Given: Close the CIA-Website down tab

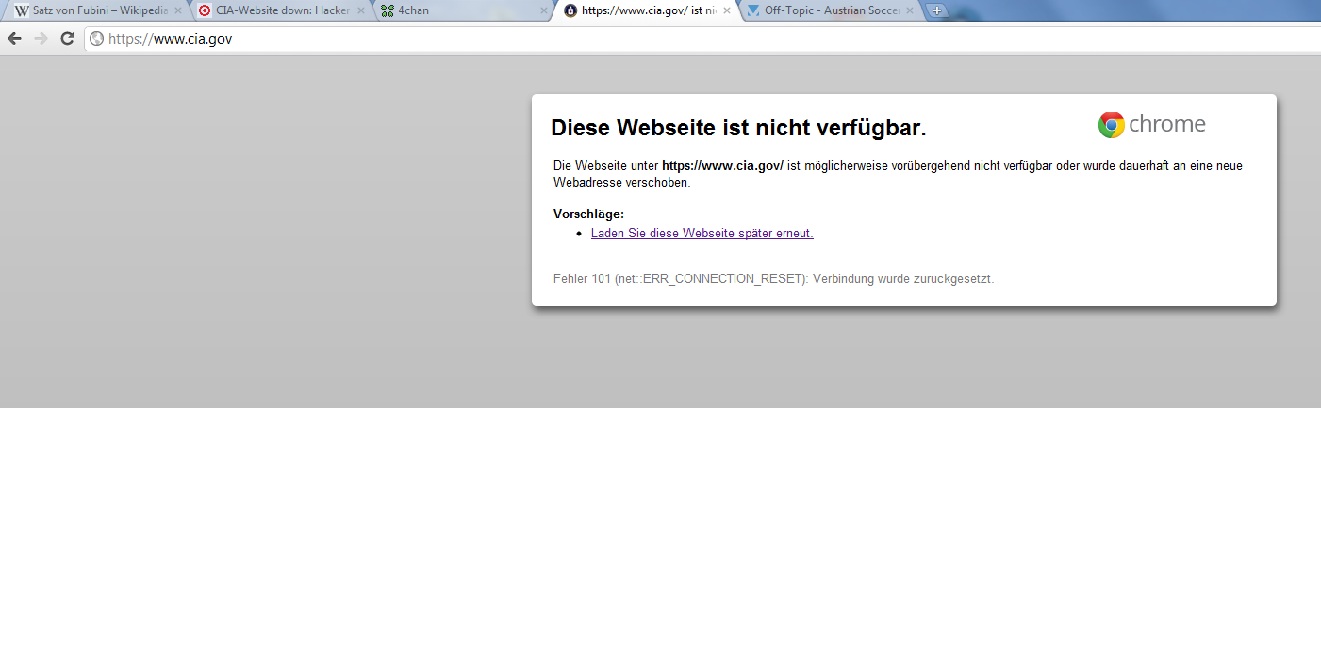Looking at the screenshot, I should [361, 11].
